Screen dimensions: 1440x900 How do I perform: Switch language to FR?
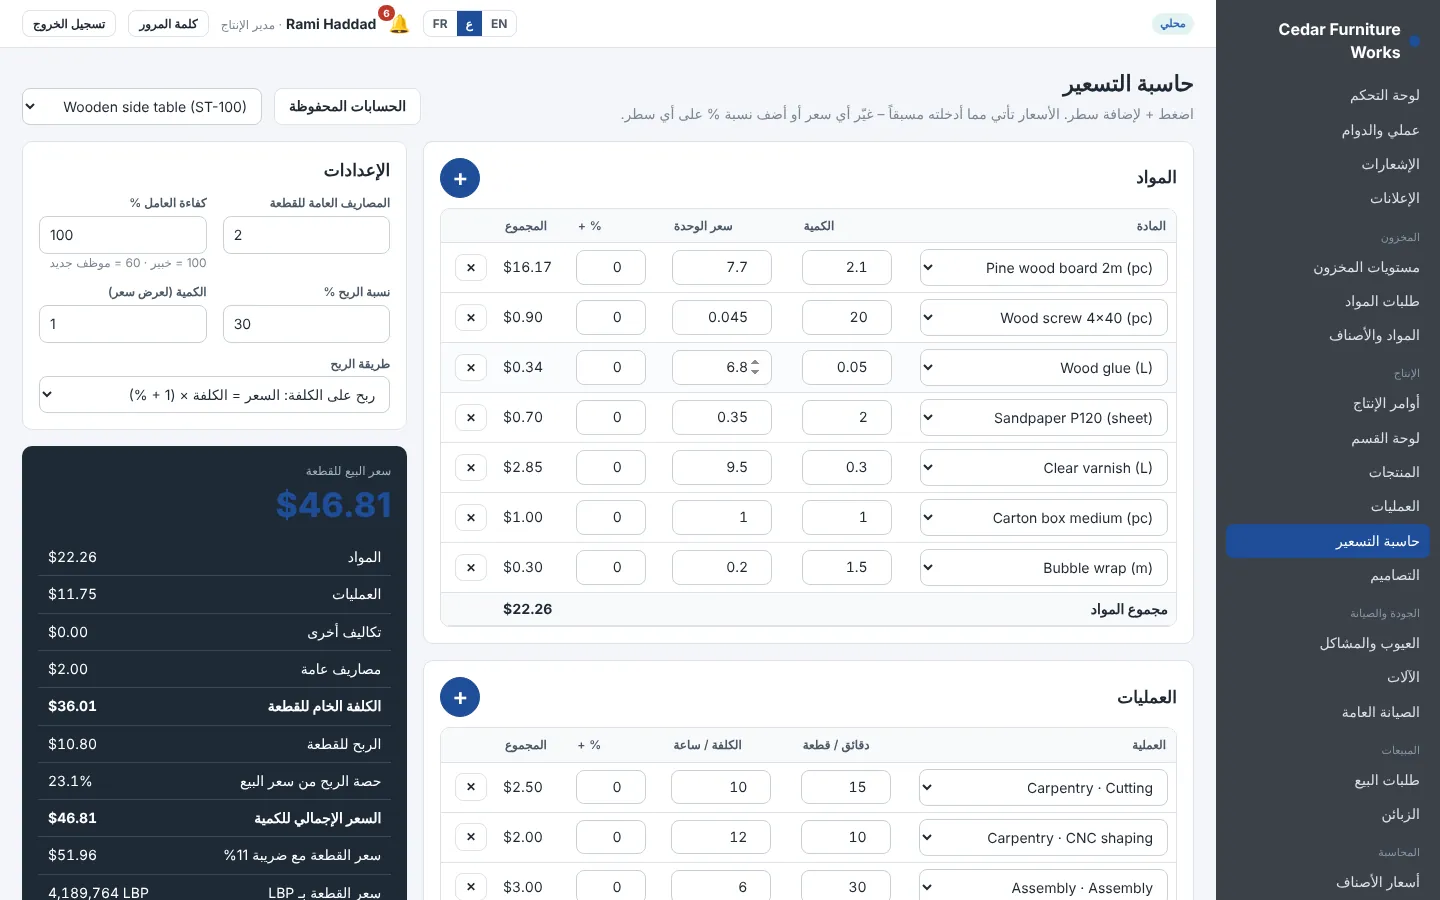pyautogui.click(x=440, y=24)
